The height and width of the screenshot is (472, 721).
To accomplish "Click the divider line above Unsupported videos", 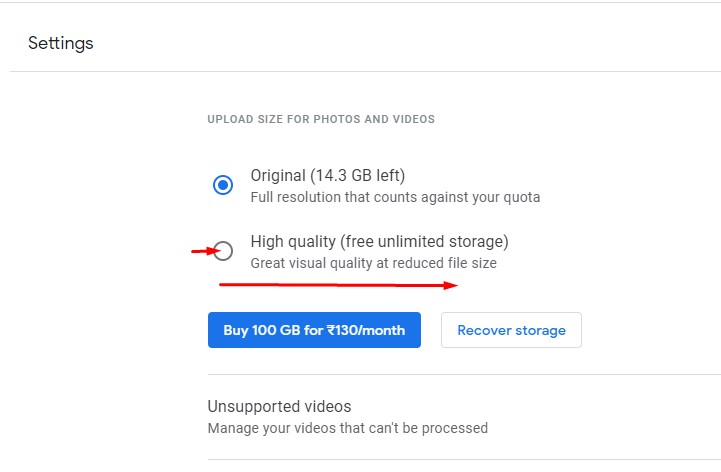I will point(464,374).
